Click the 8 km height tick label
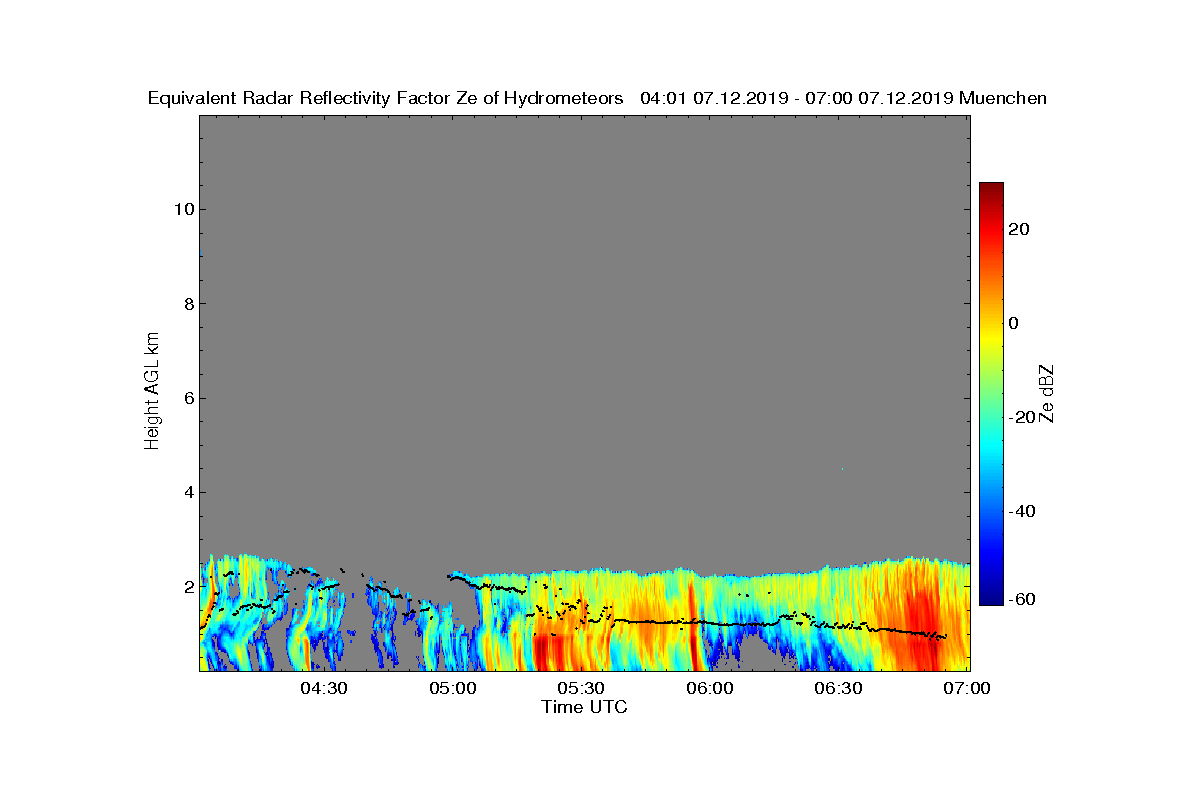The image size is (1200, 800). coord(188,303)
